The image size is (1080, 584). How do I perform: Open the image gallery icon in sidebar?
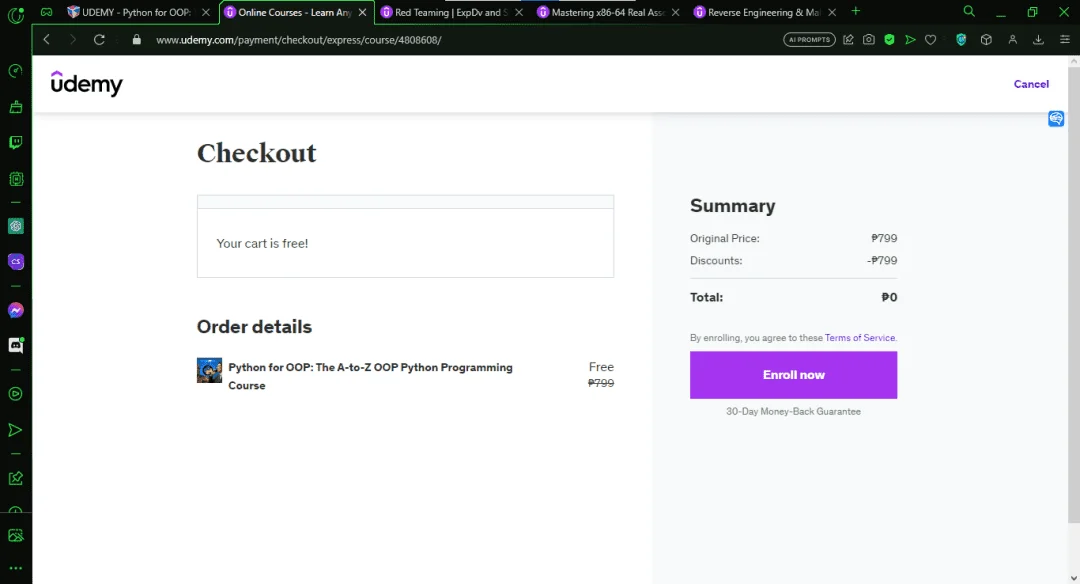[x=15, y=536]
